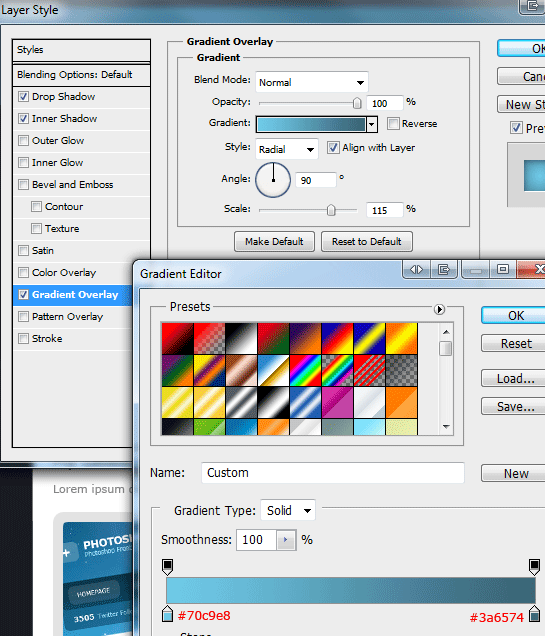Select the orange-yellow-orange preset at first row end
Screen dimensions: 545x636
(401, 339)
